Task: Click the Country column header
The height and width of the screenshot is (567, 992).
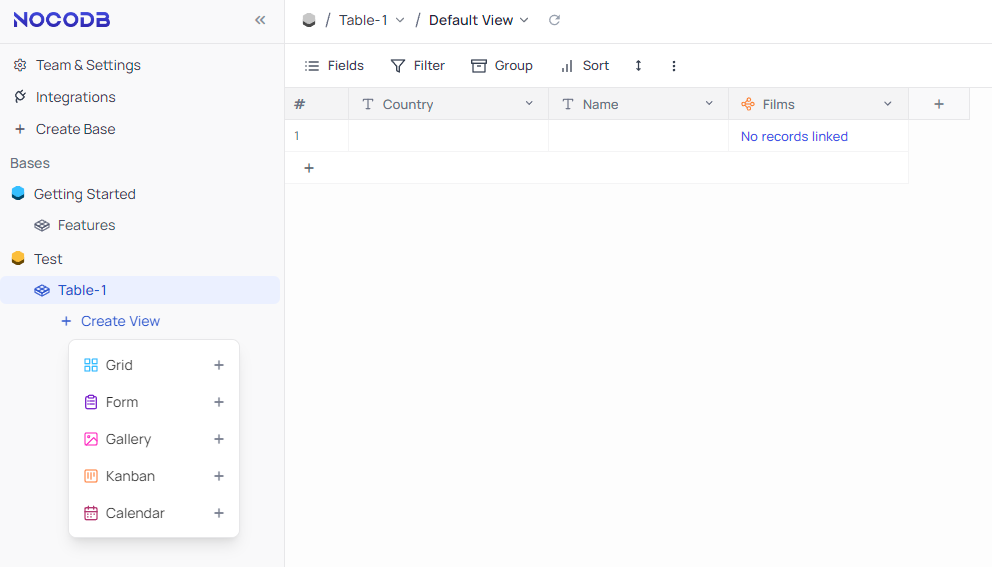Action: pyautogui.click(x=449, y=104)
